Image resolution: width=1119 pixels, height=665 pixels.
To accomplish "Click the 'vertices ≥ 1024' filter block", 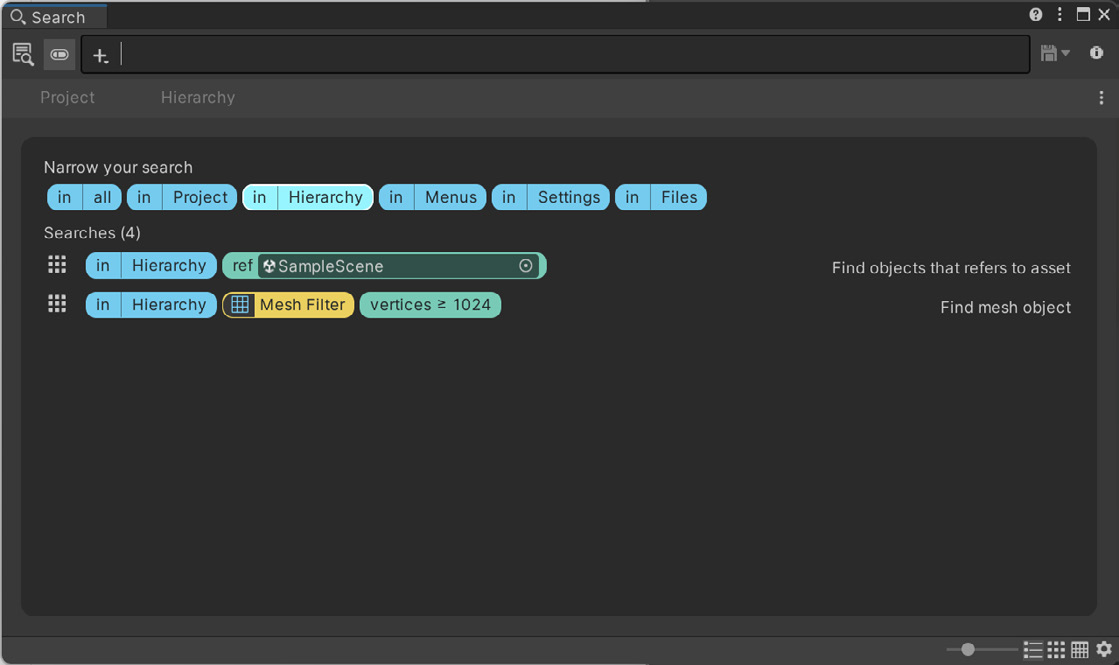I will pyautogui.click(x=430, y=305).
